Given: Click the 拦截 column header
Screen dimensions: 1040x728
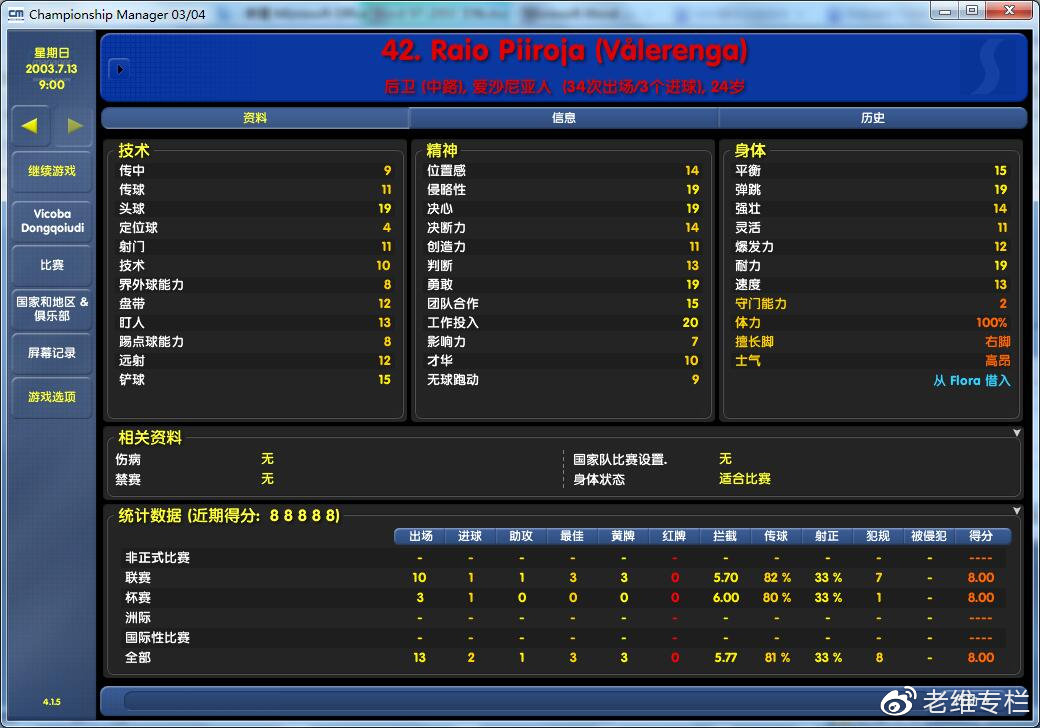Looking at the screenshot, I should point(726,536).
